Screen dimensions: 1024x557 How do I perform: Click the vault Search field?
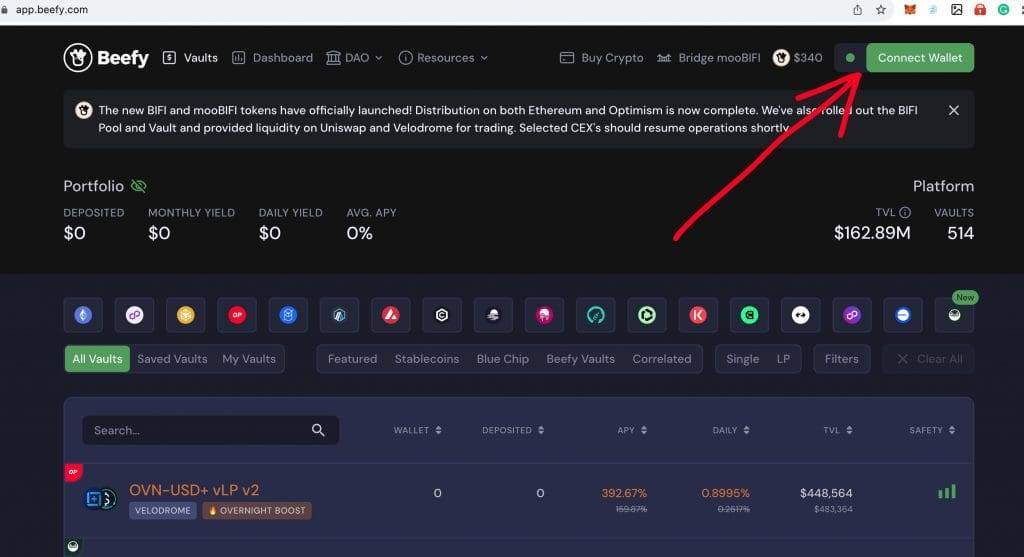pyautogui.click(x=210, y=430)
